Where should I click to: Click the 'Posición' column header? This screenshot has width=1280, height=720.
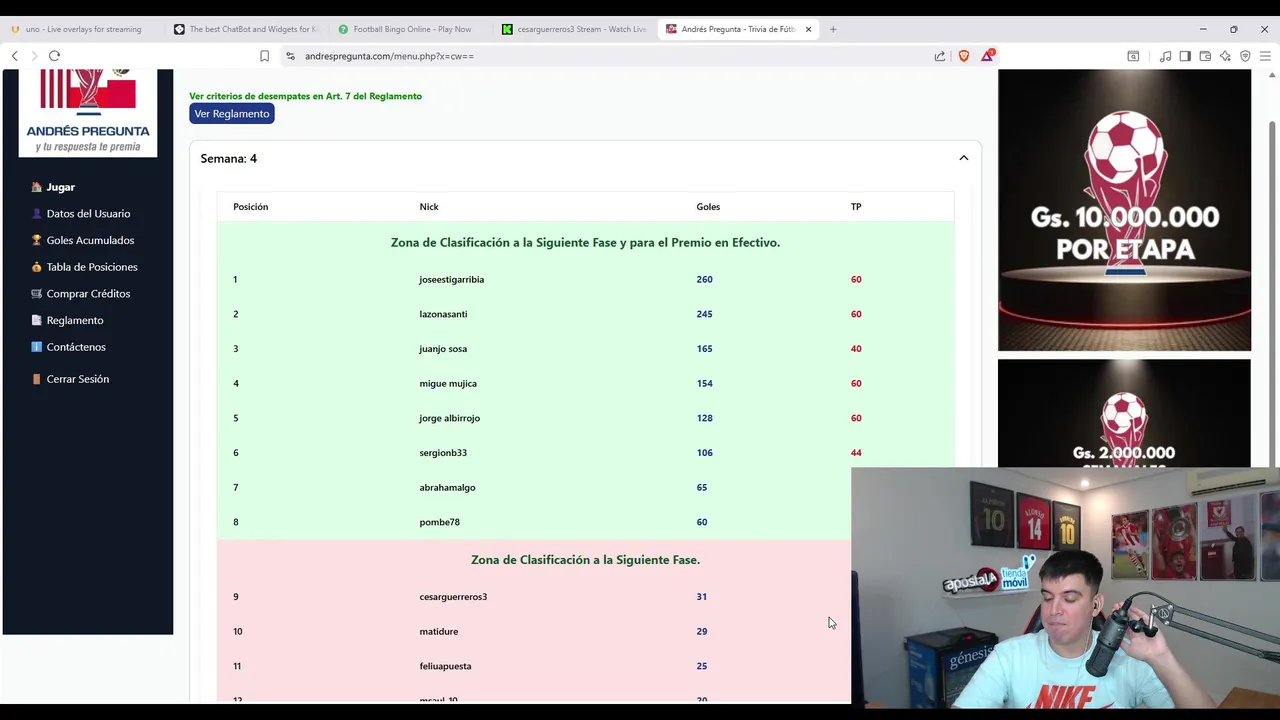point(250,207)
